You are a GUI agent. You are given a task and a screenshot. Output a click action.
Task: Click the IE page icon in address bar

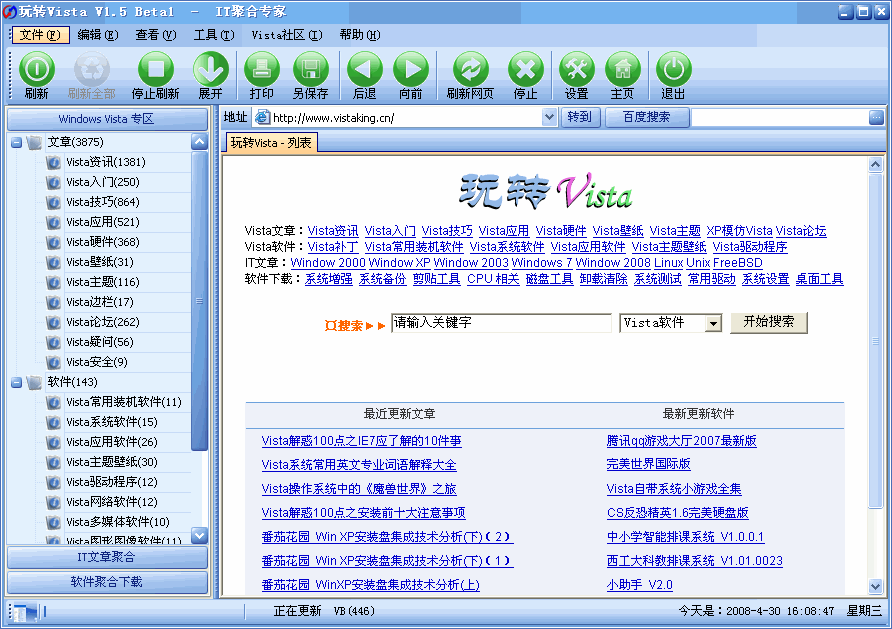(262, 117)
